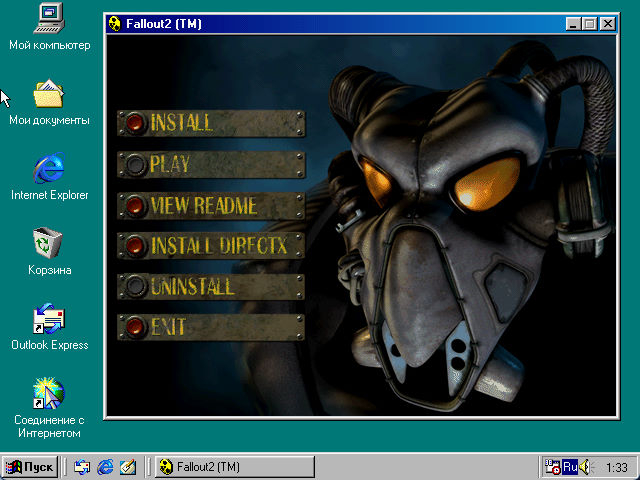Open the Мой компьютер desktop icon
This screenshot has width=640, height=480.
[x=49, y=27]
